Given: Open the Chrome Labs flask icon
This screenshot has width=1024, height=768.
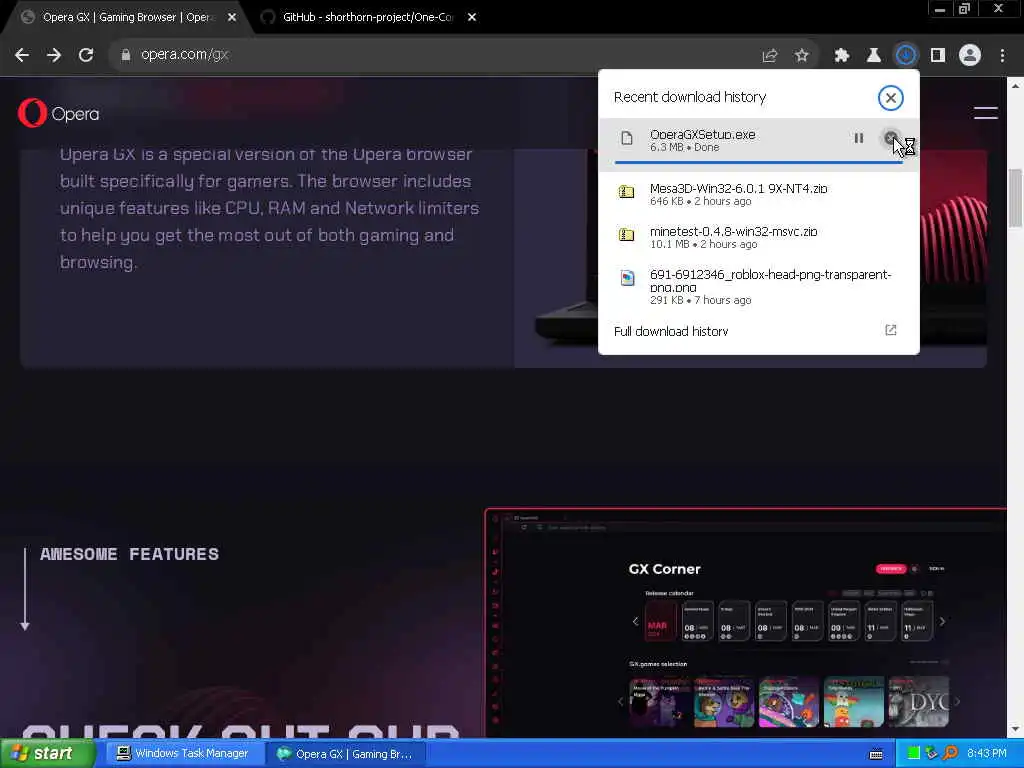Looking at the screenshot, I should point(873,56).
